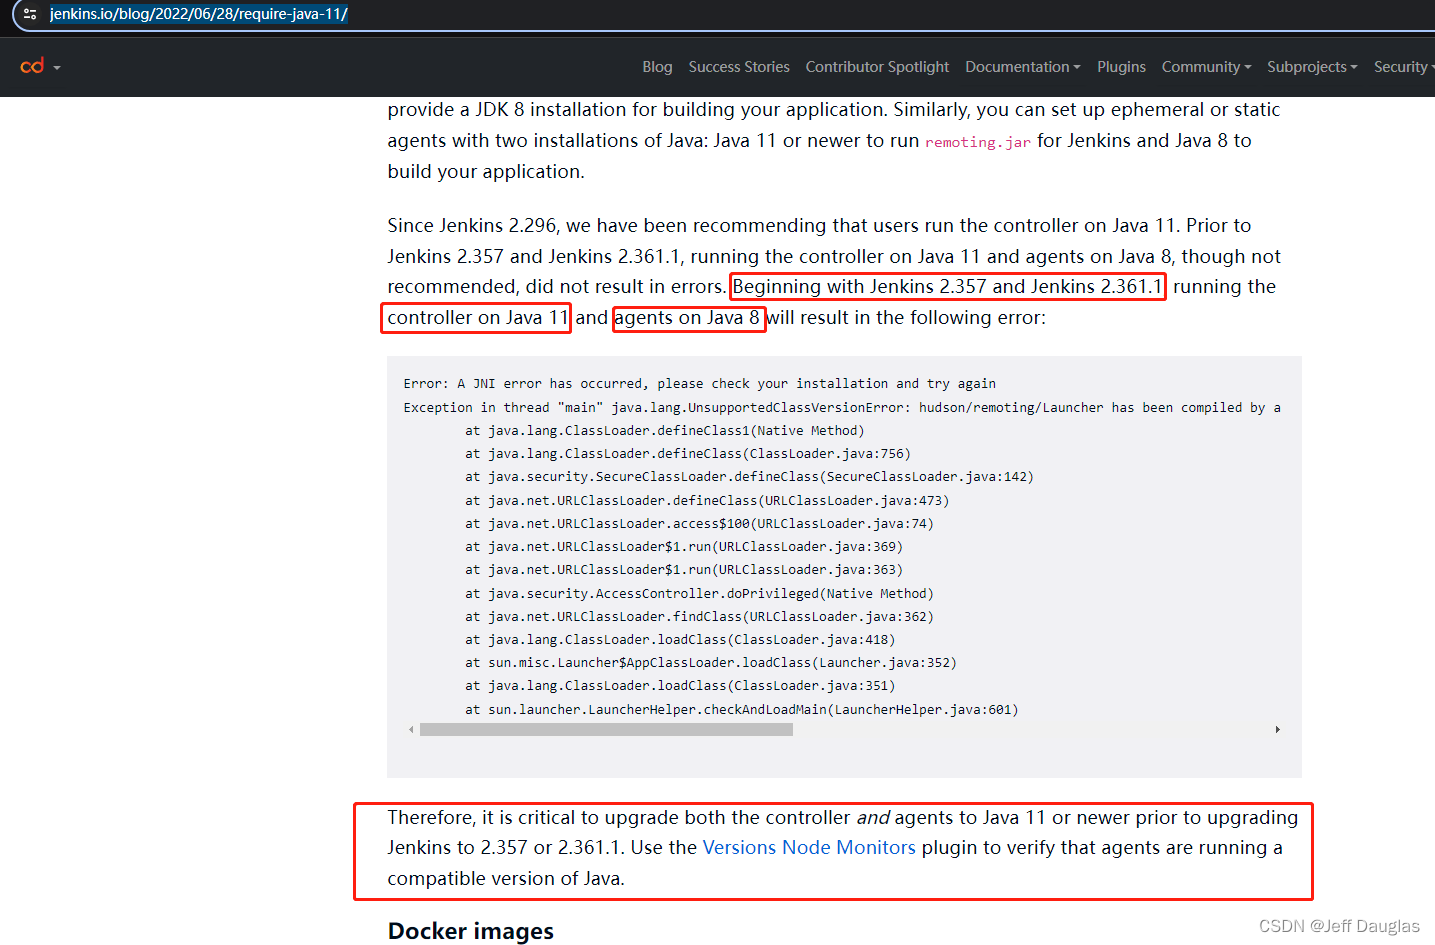1435x945 pixels.
Task: Open the Subprojects dropdown
Action: (1312, 66)
